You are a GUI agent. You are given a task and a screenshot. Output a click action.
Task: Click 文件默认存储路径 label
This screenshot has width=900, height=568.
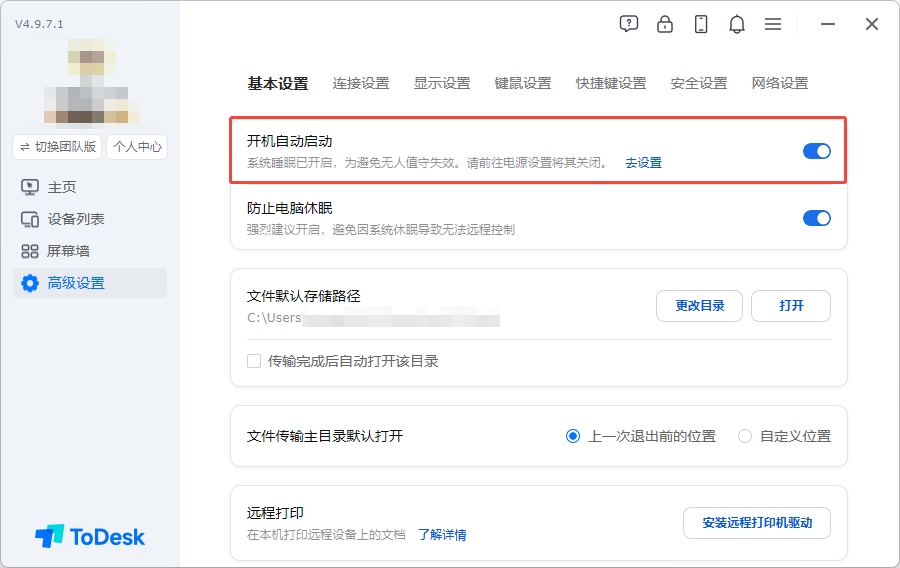coord(304,296)
